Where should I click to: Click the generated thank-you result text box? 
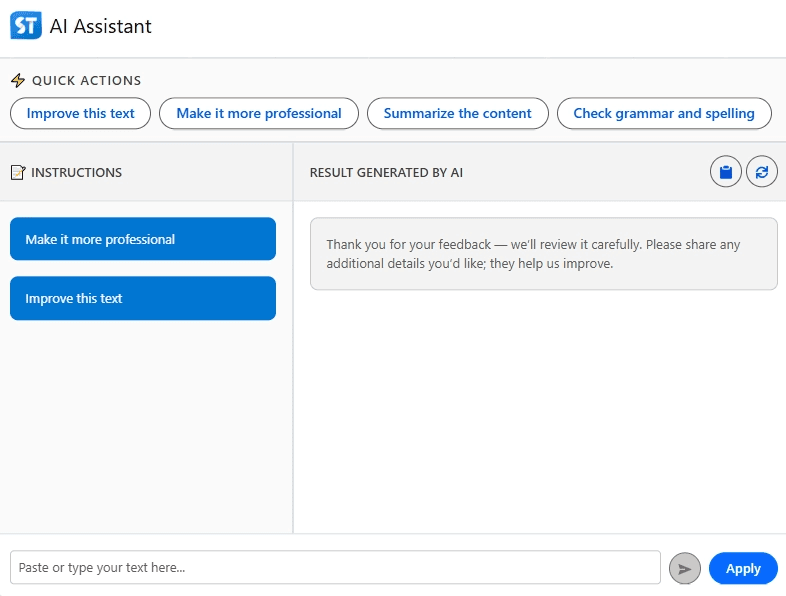pyautogui.click(x=543, y=254)
